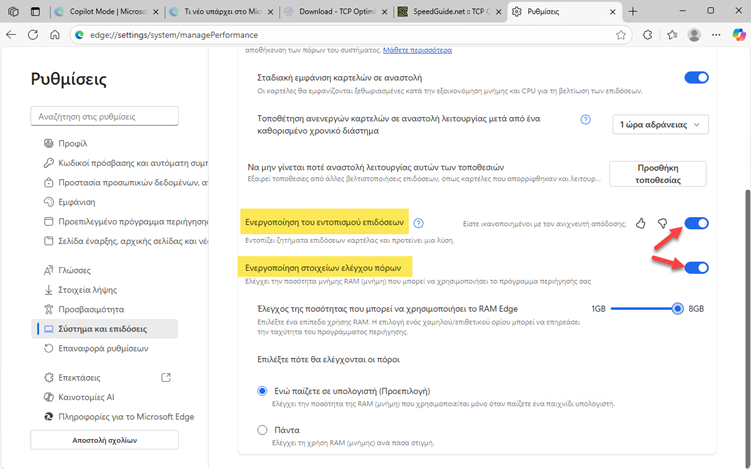Click the help icon beside the performance detector heading
The height and width of the screenshot is (469, 751).
[x=419, y=223]
